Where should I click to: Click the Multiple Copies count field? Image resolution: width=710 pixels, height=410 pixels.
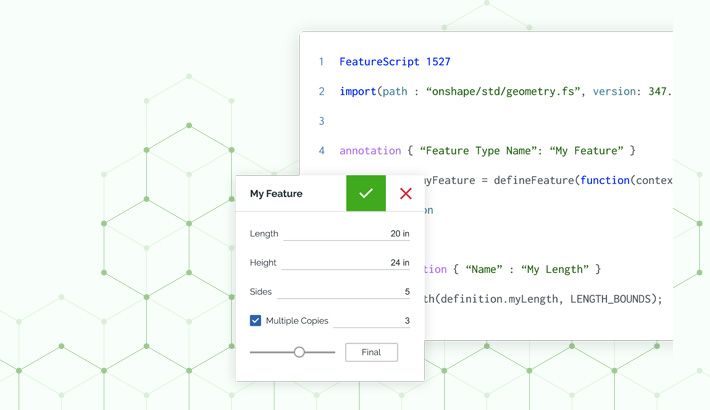pyautogui.click(x=371, y=321)
